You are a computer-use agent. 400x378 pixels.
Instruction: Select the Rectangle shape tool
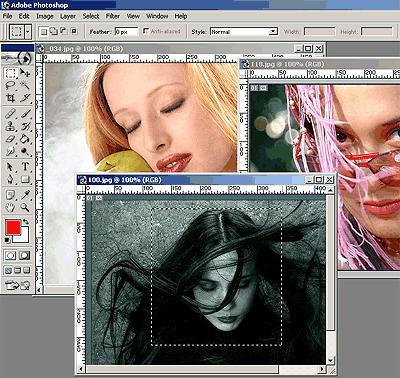click(25, 179)
